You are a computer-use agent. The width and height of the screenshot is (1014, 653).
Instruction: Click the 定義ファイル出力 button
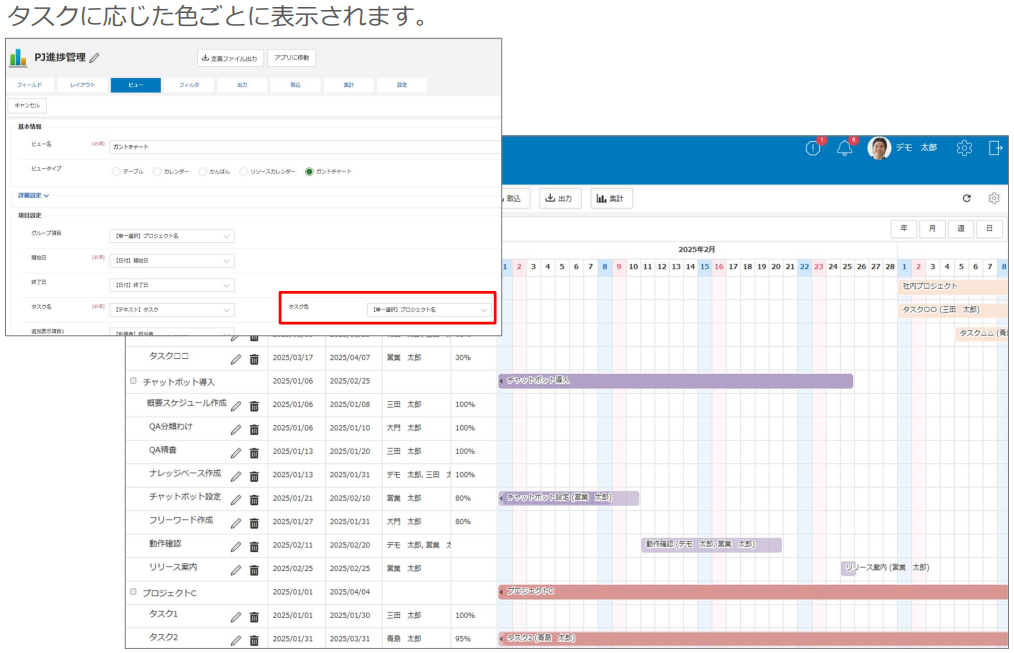[230, 58]
